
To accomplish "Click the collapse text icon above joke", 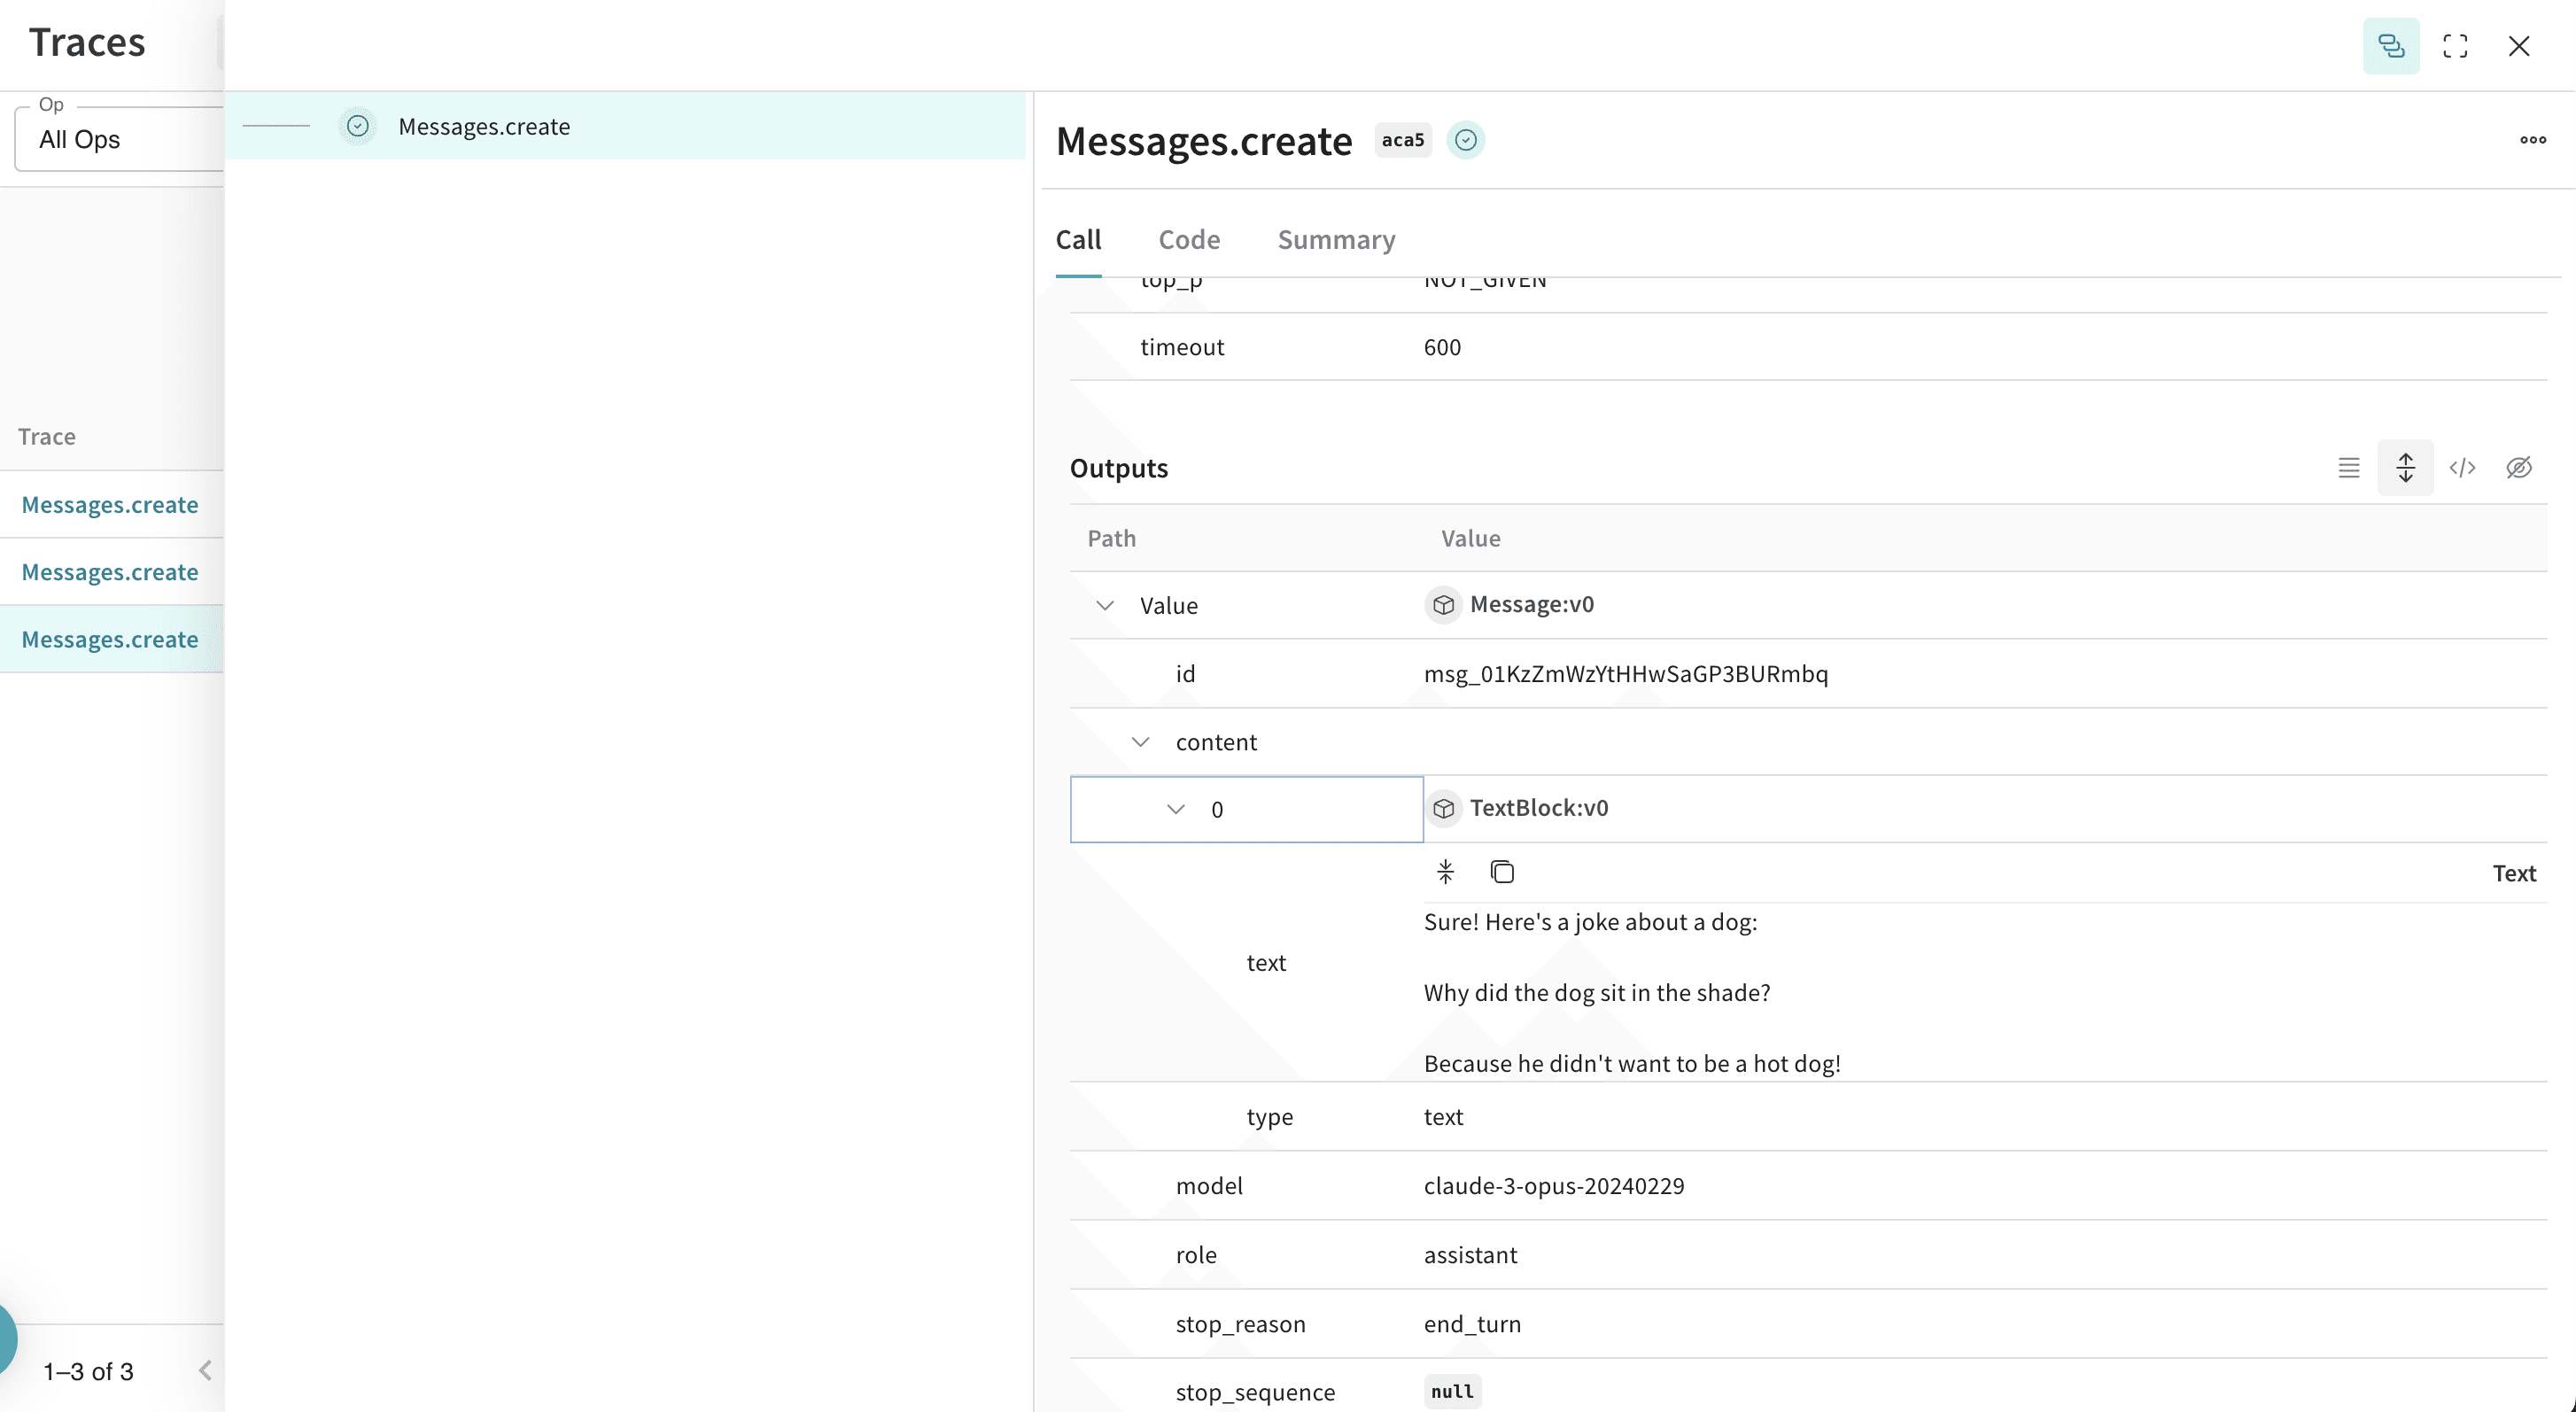I will (x=1445, y=872).
